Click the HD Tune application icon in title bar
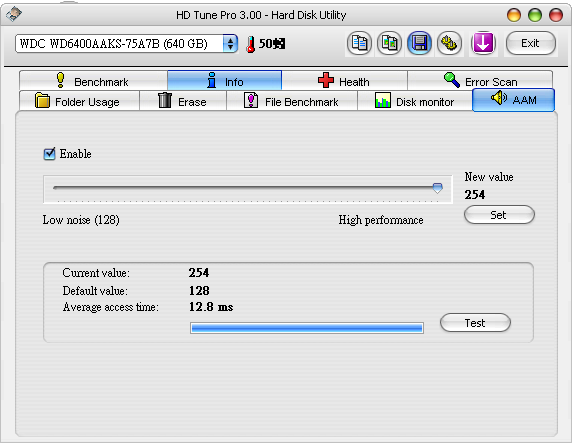The image size is (572, 443). pos(14,14)
